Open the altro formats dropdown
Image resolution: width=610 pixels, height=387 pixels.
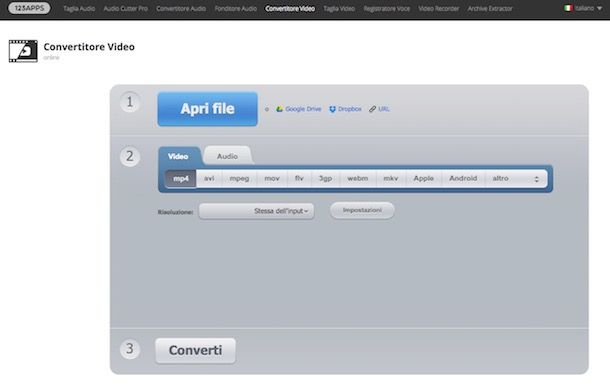516,179
